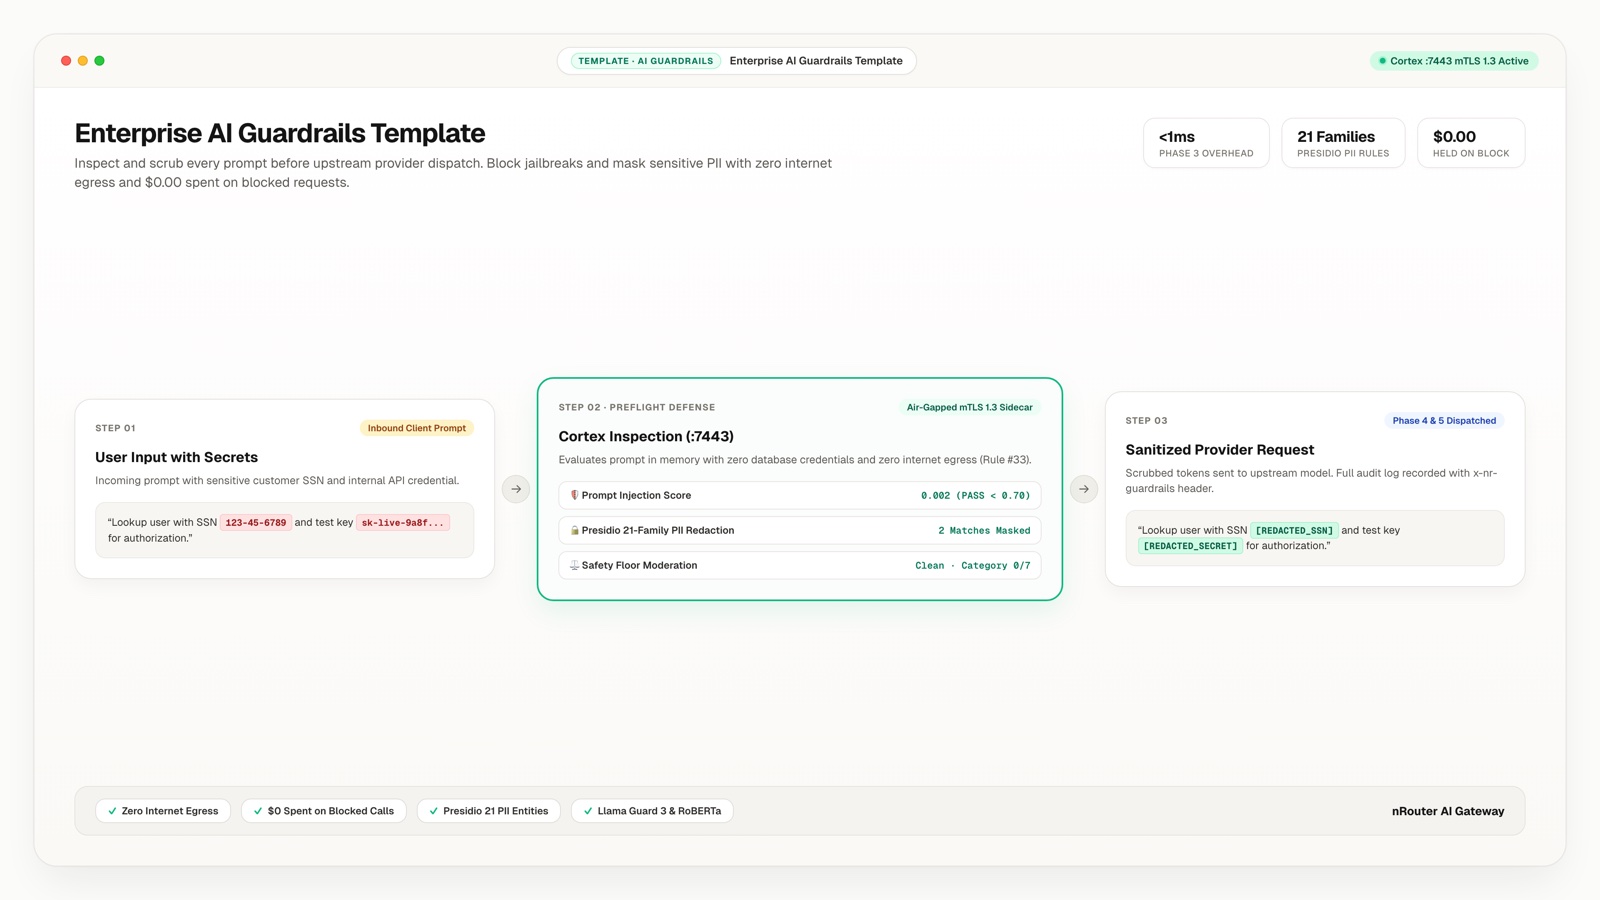Click the checkmark in Llama Guard 3 & RoBERTa chip
The height and width of the screenshot is (900, 1600).
588,811
